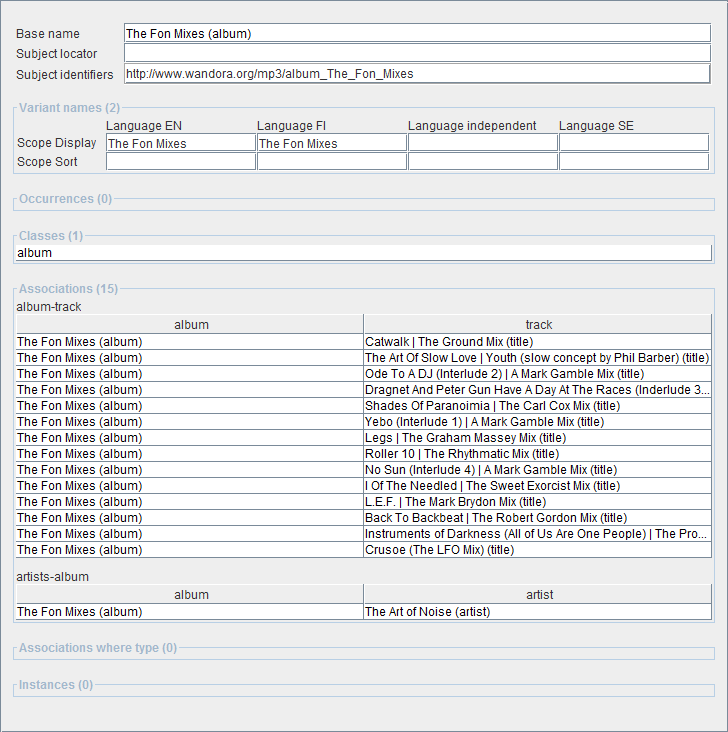Click the 'album-track' association type label
The width and height of the screenshot is (728, 732).
[x=49, y=307]
